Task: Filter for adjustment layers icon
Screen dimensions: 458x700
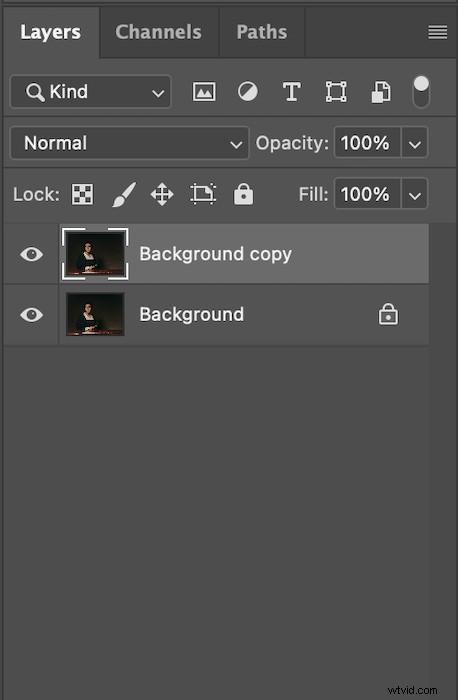Action: click(x=247, y=92)
